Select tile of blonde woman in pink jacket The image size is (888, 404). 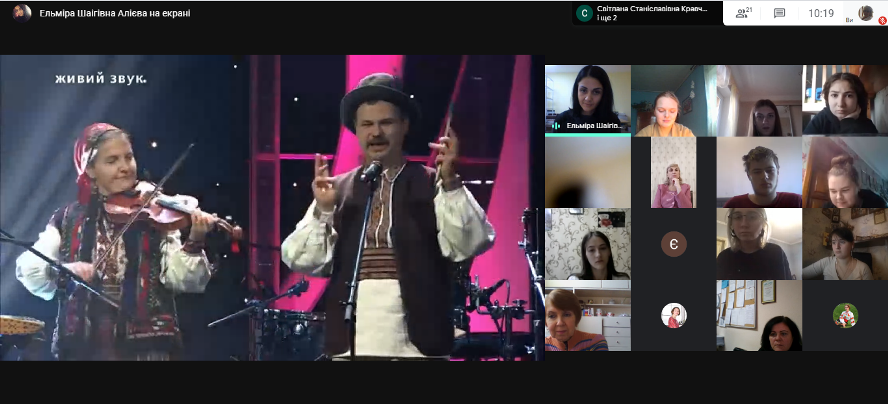pos(673,172)
